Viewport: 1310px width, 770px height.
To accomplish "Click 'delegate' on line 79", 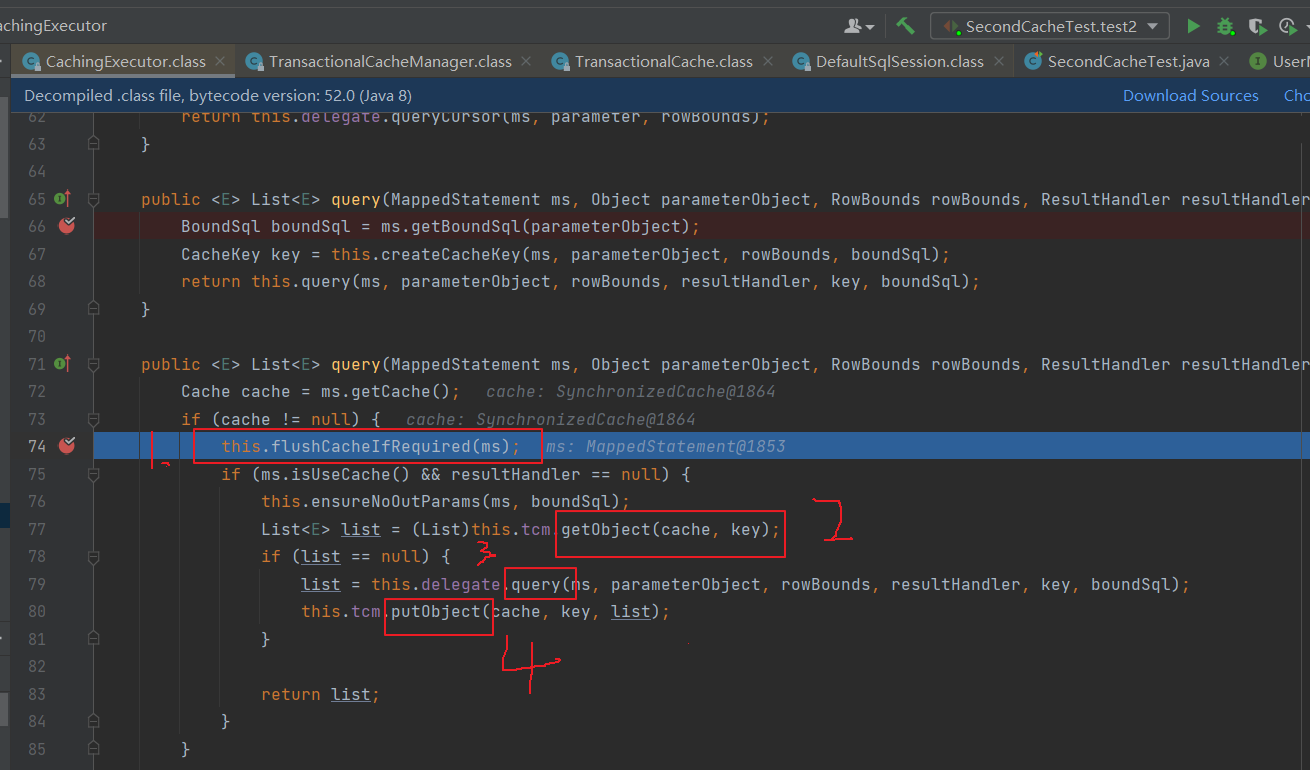I will pos(461,584).
